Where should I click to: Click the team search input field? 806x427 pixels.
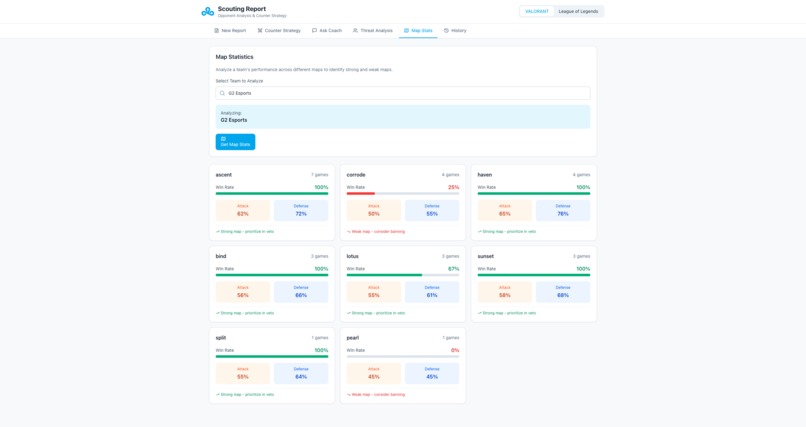click(403, 93)
